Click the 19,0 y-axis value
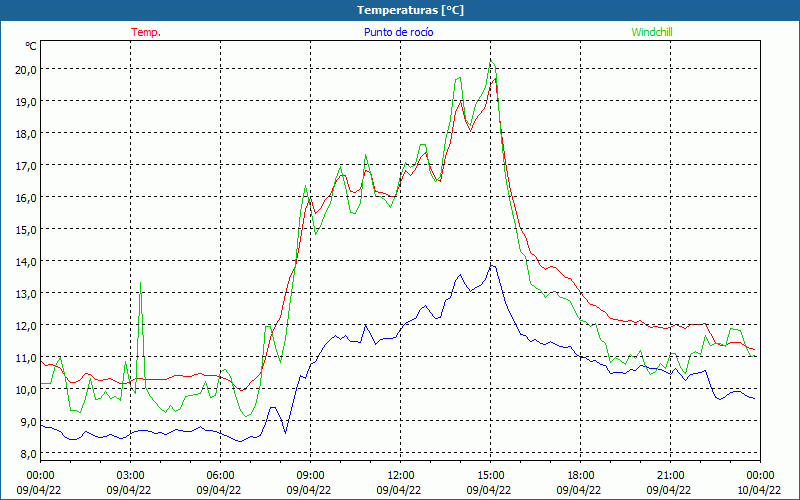800x500 pixels. tap(26, 102)
